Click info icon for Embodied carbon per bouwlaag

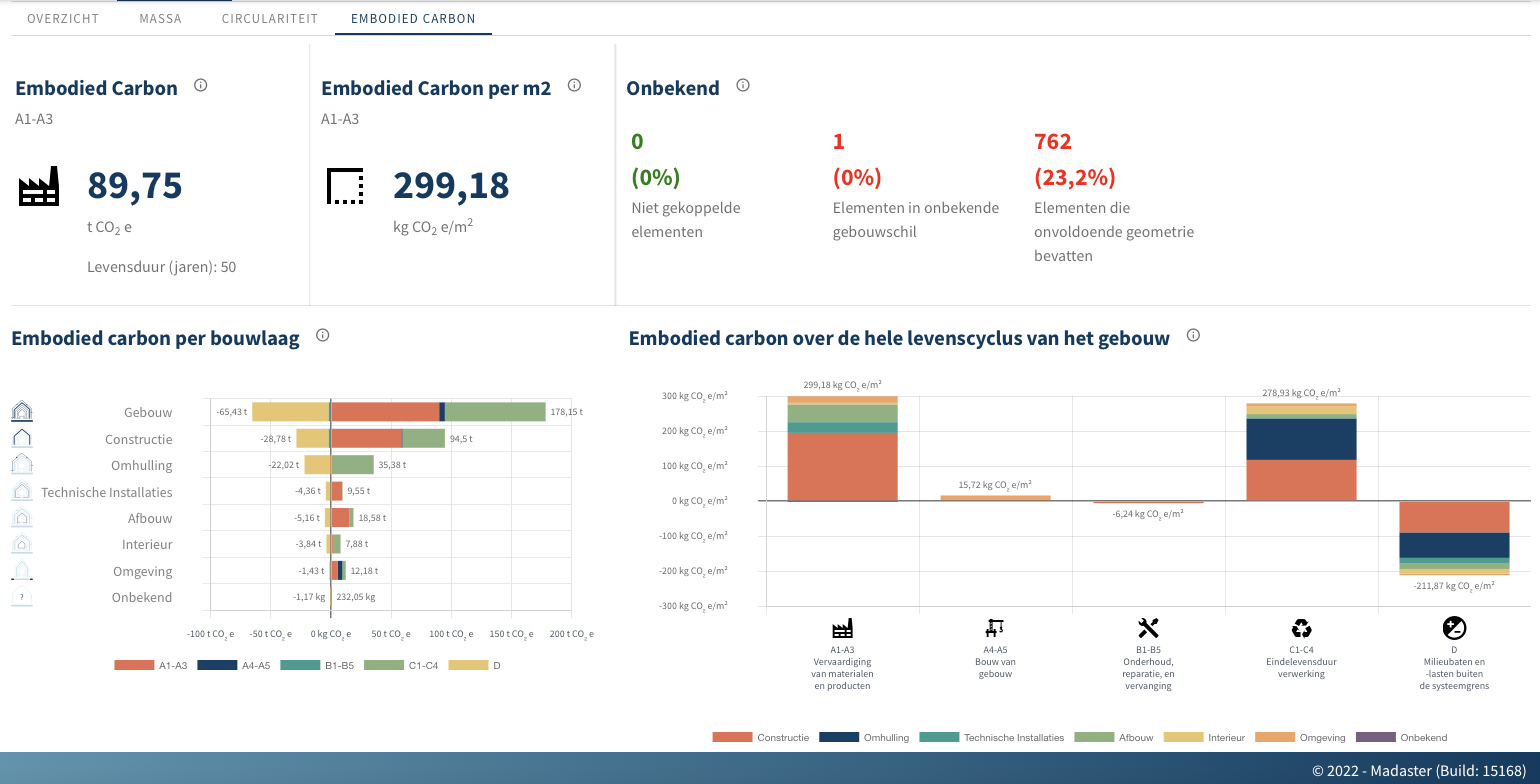pyautogui.click(x=322, y=336)
